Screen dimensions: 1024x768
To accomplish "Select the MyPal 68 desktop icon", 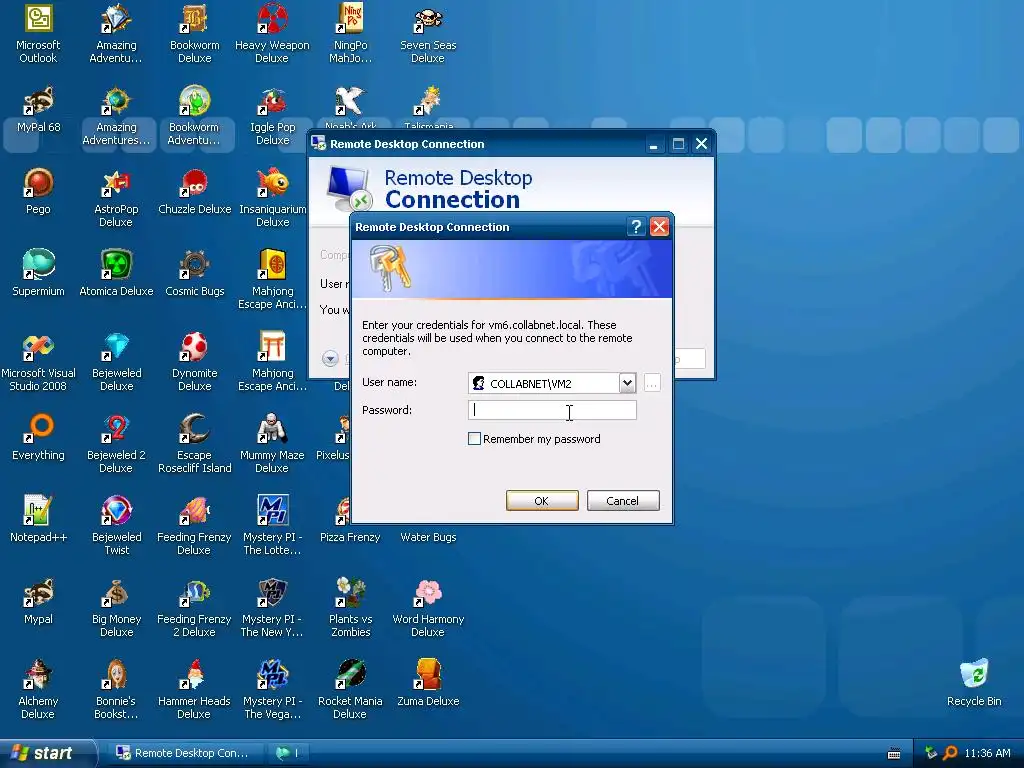I will coord(38,110).
